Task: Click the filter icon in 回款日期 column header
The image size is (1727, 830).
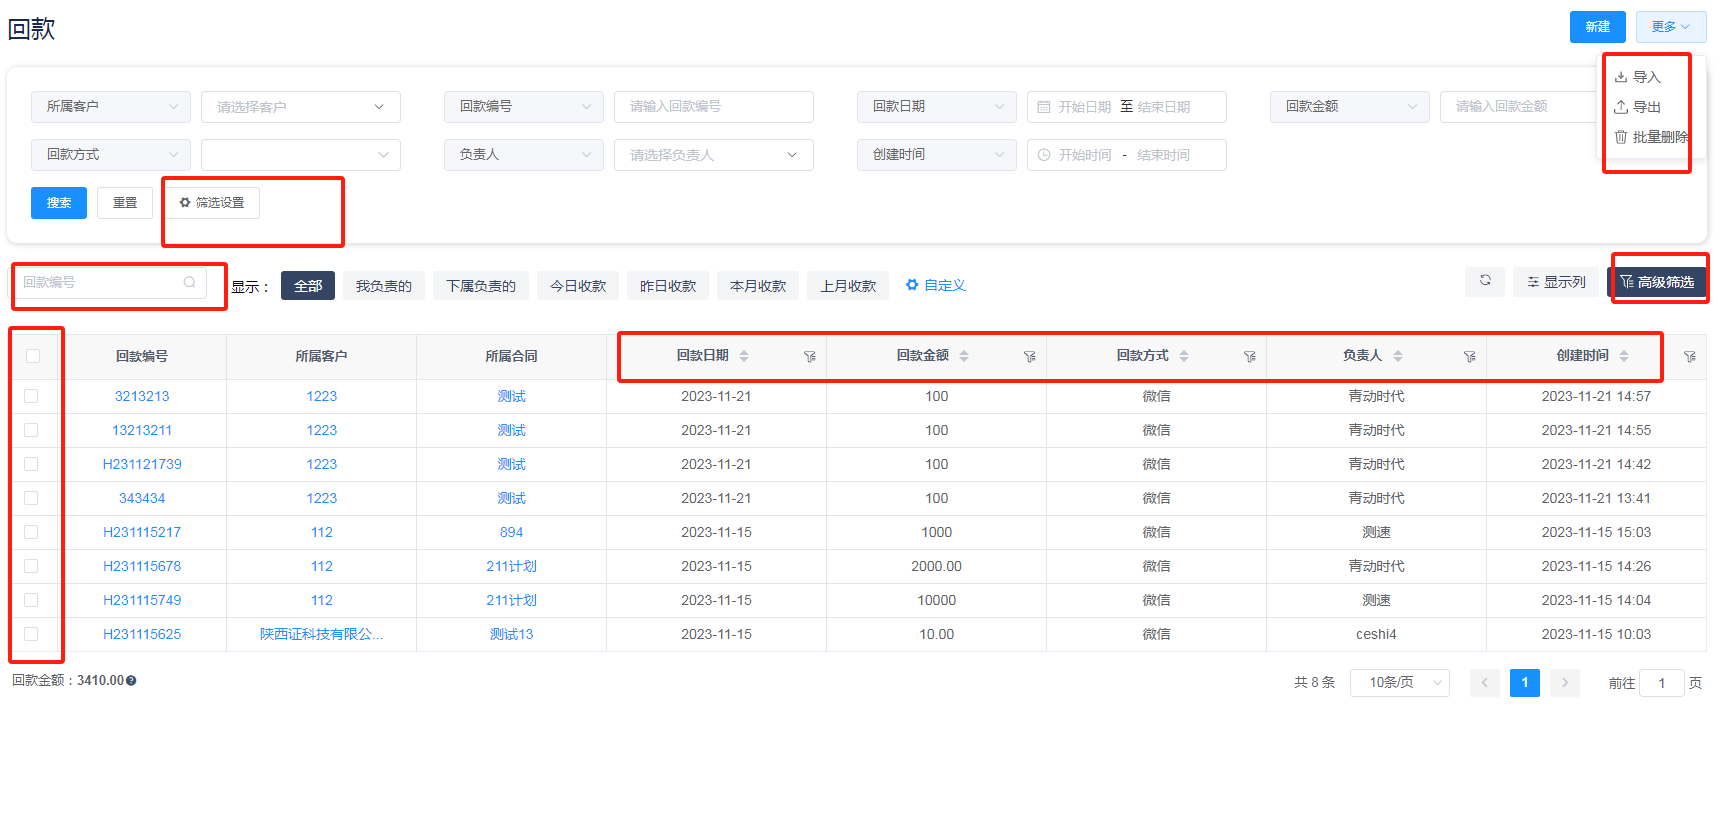Action: point(809,357)
